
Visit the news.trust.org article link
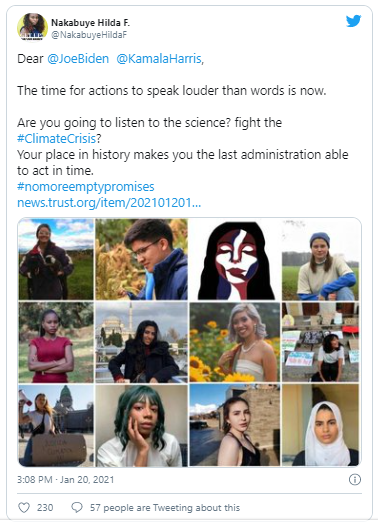(109, 202)
